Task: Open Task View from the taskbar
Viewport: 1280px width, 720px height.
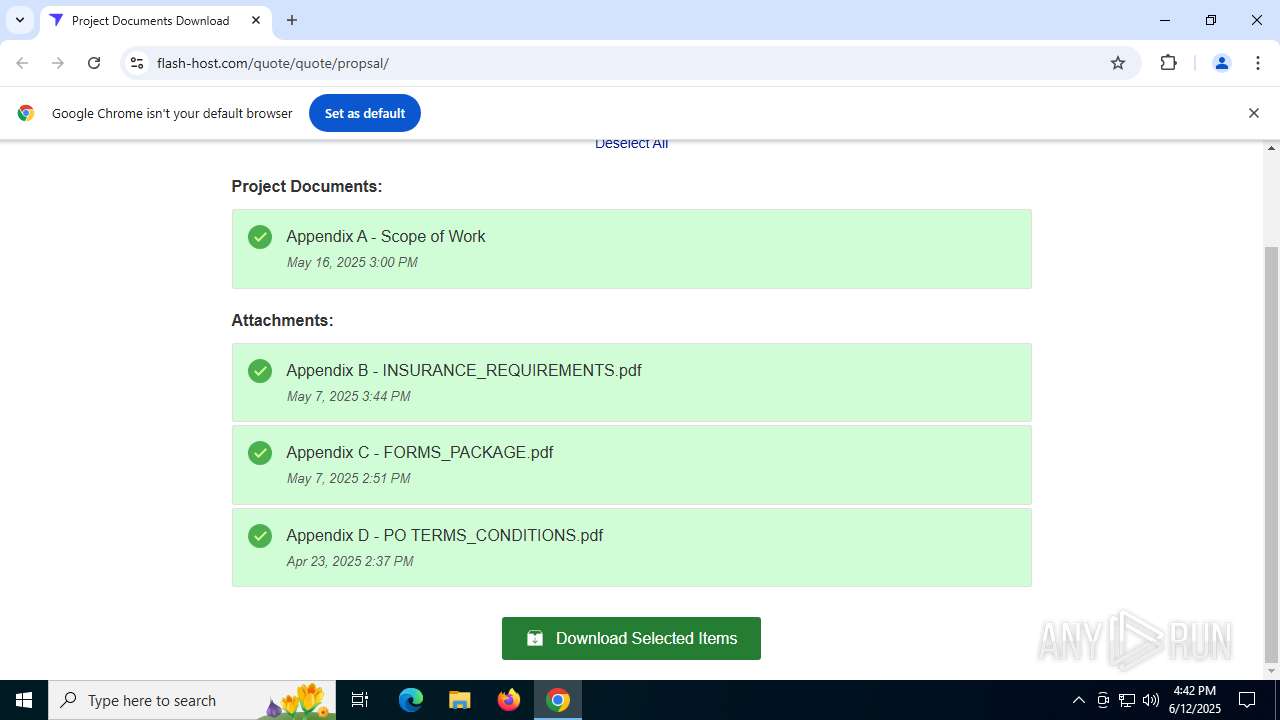Action: 360,700
